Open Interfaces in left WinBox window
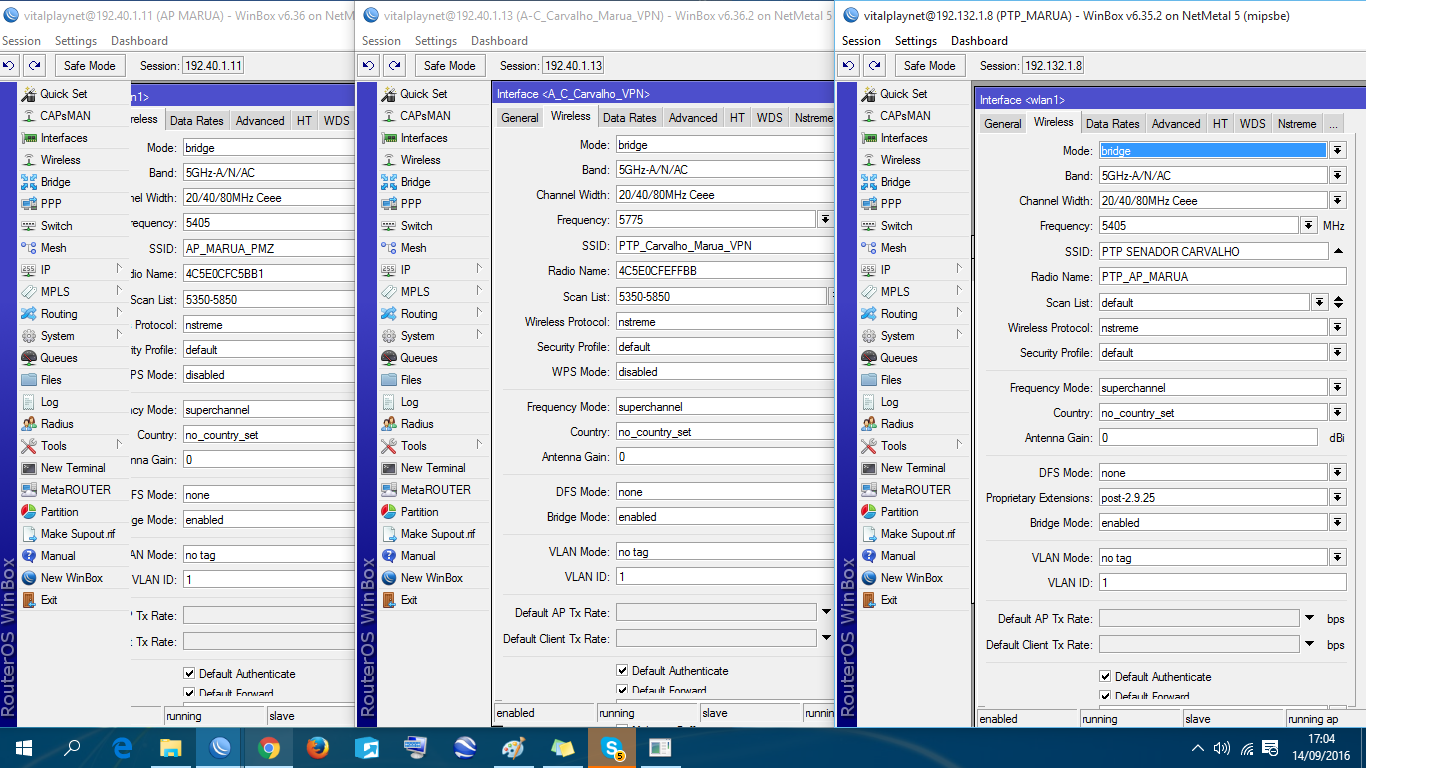This screenshot has height=768, width=1447. [64, 138]
